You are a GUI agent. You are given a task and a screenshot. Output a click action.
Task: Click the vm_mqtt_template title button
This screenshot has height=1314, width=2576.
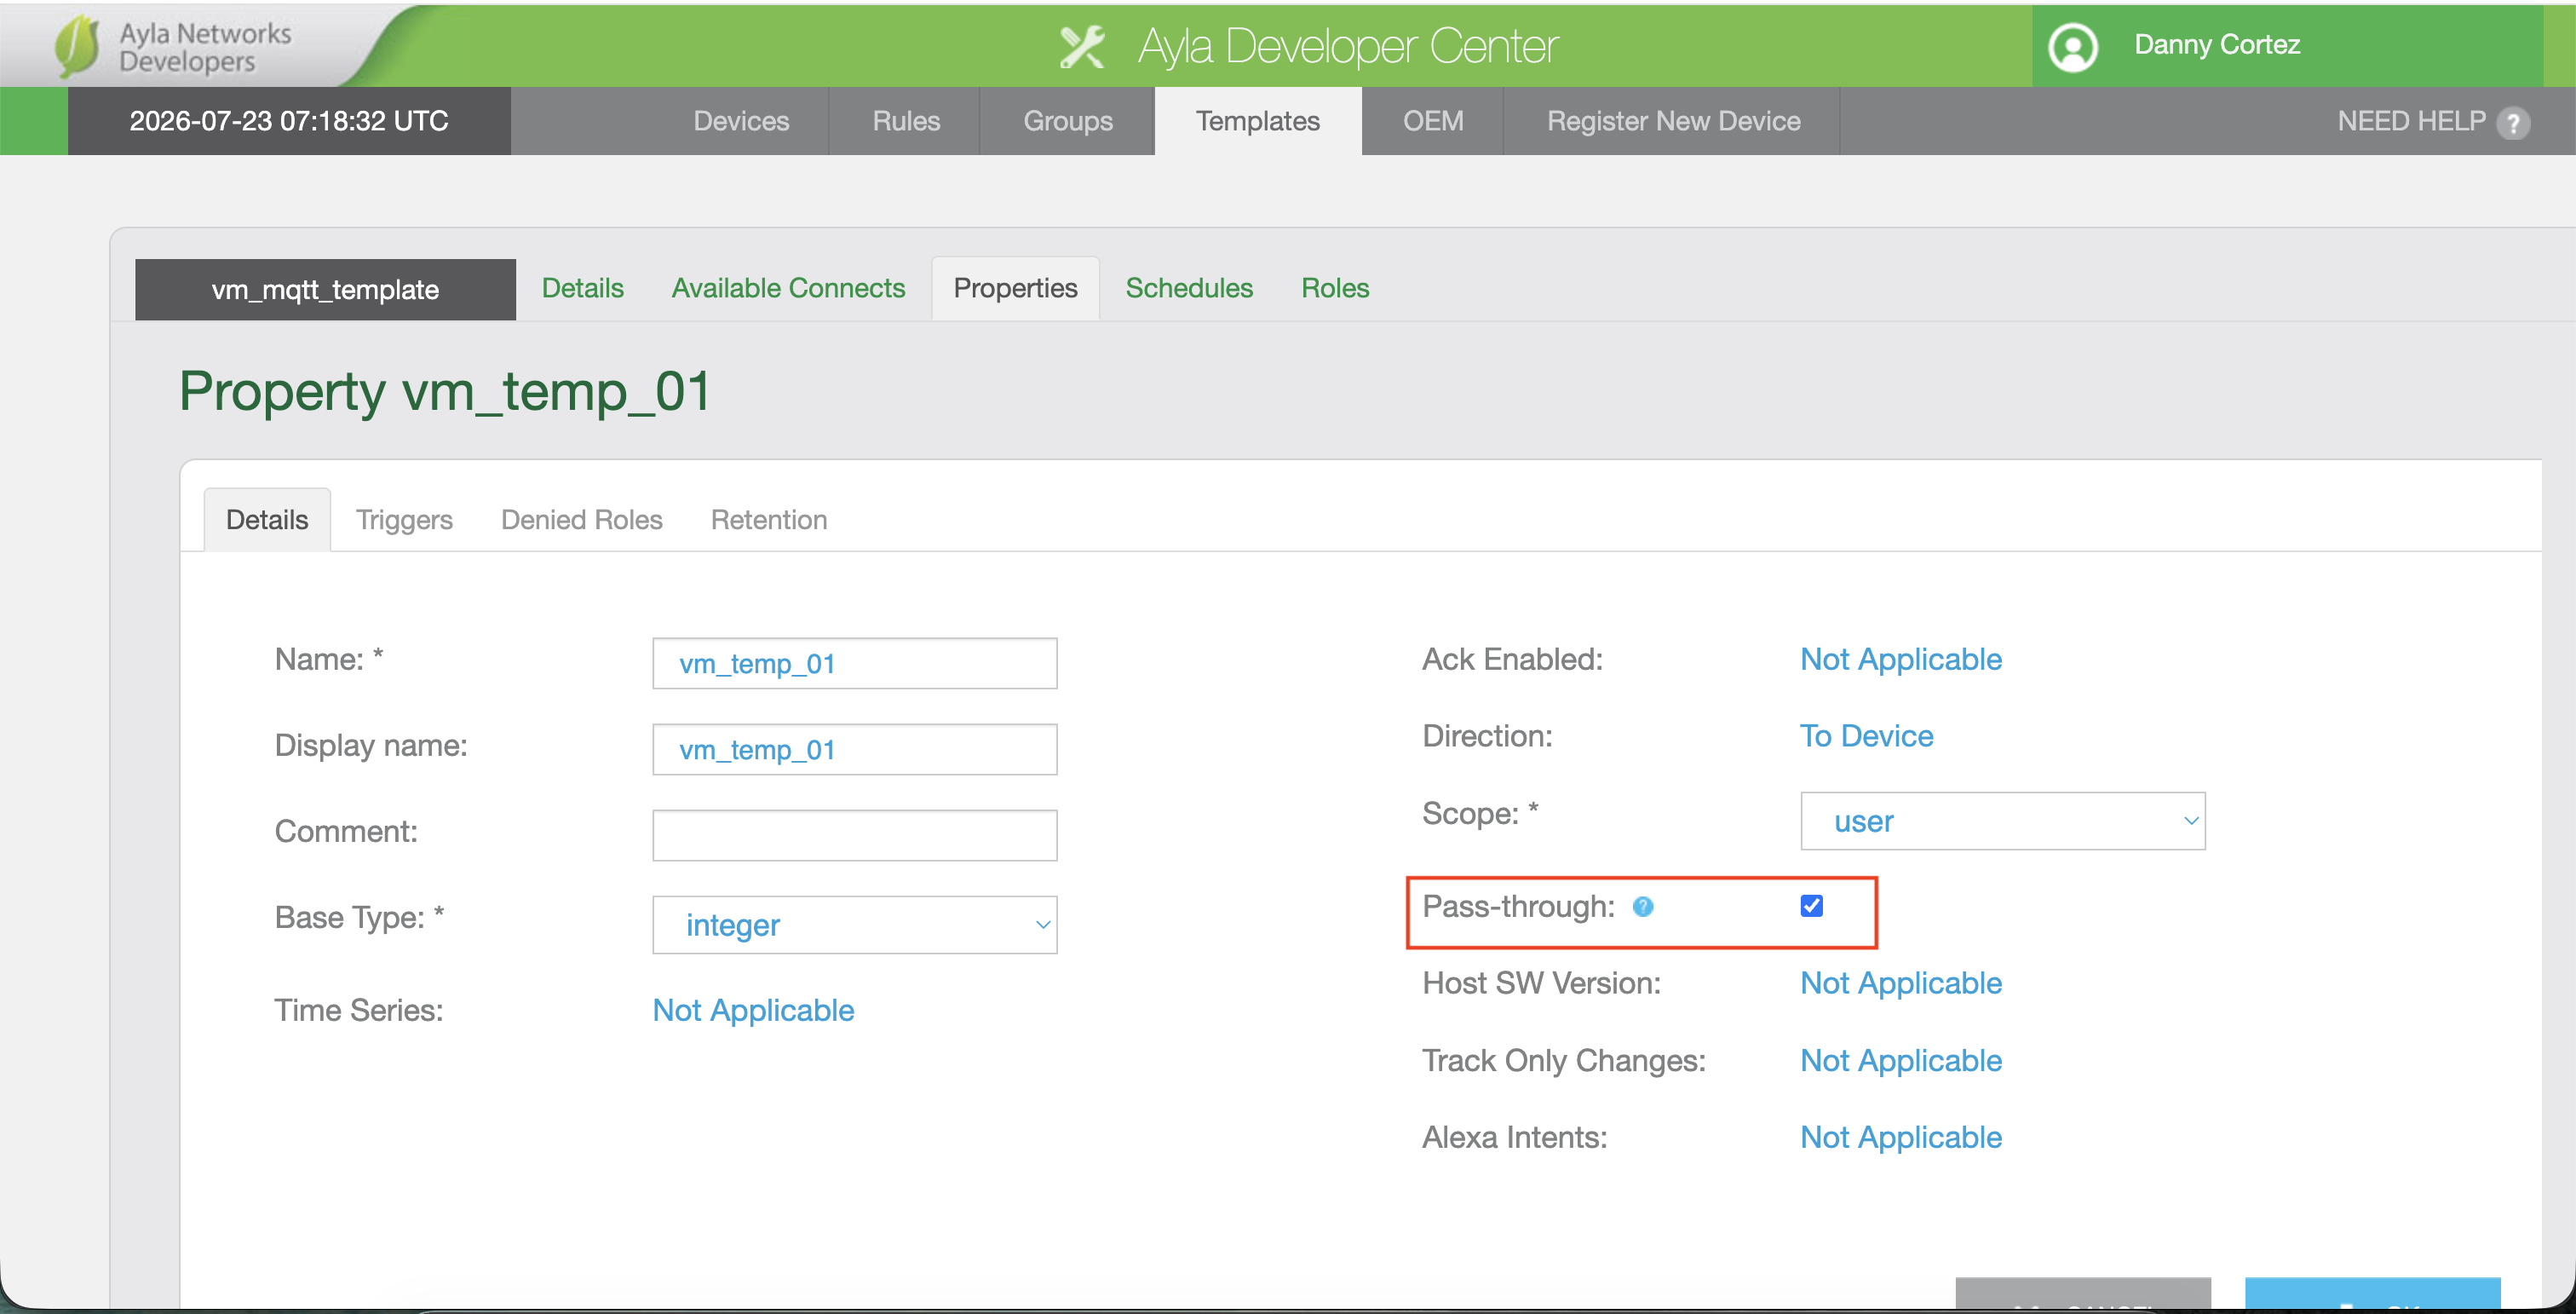(x=326, y=290)
